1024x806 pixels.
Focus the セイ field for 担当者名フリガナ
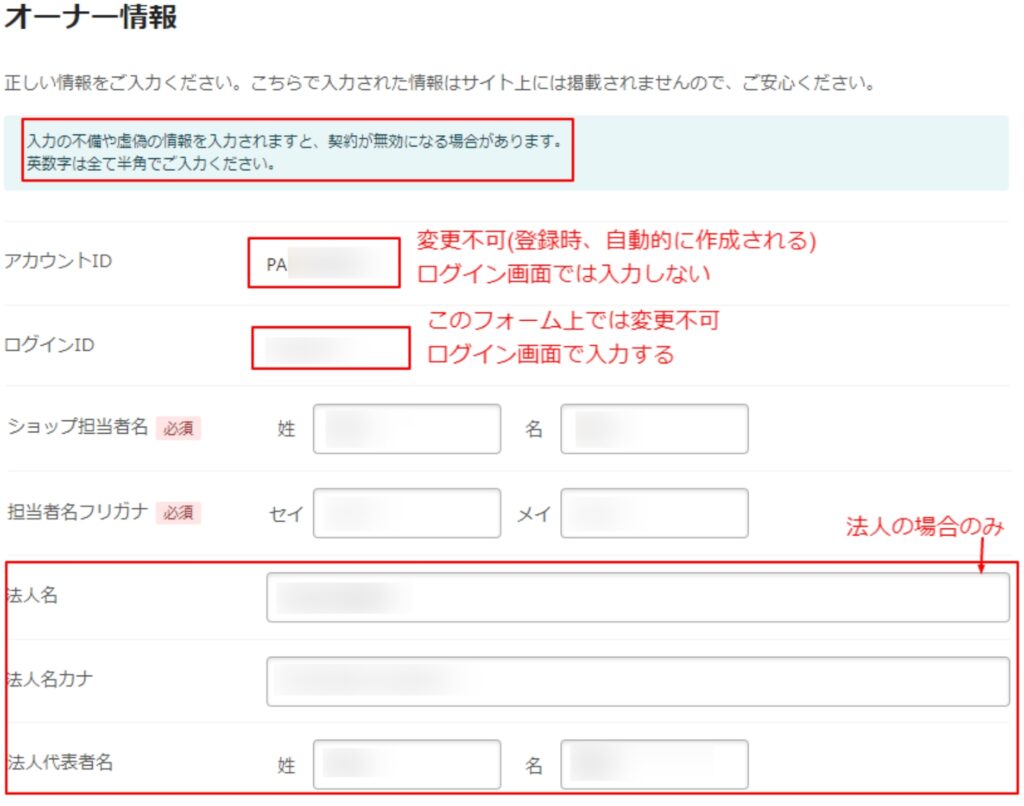point(406,513)
